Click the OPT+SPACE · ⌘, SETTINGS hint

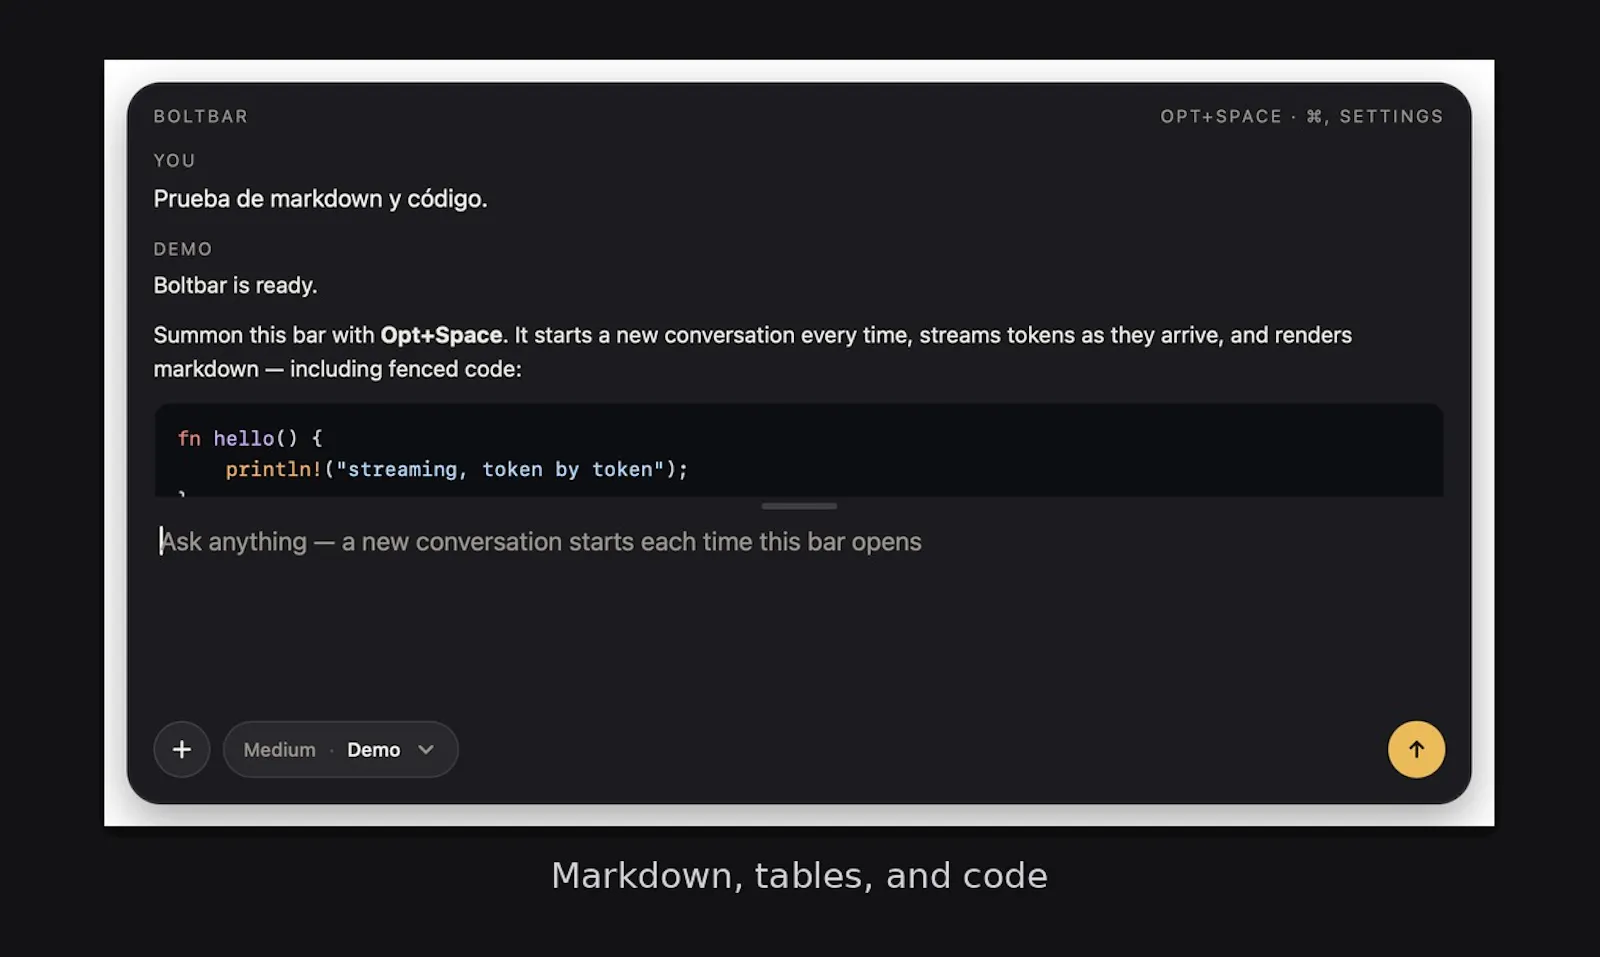[x=1302, y=116]
